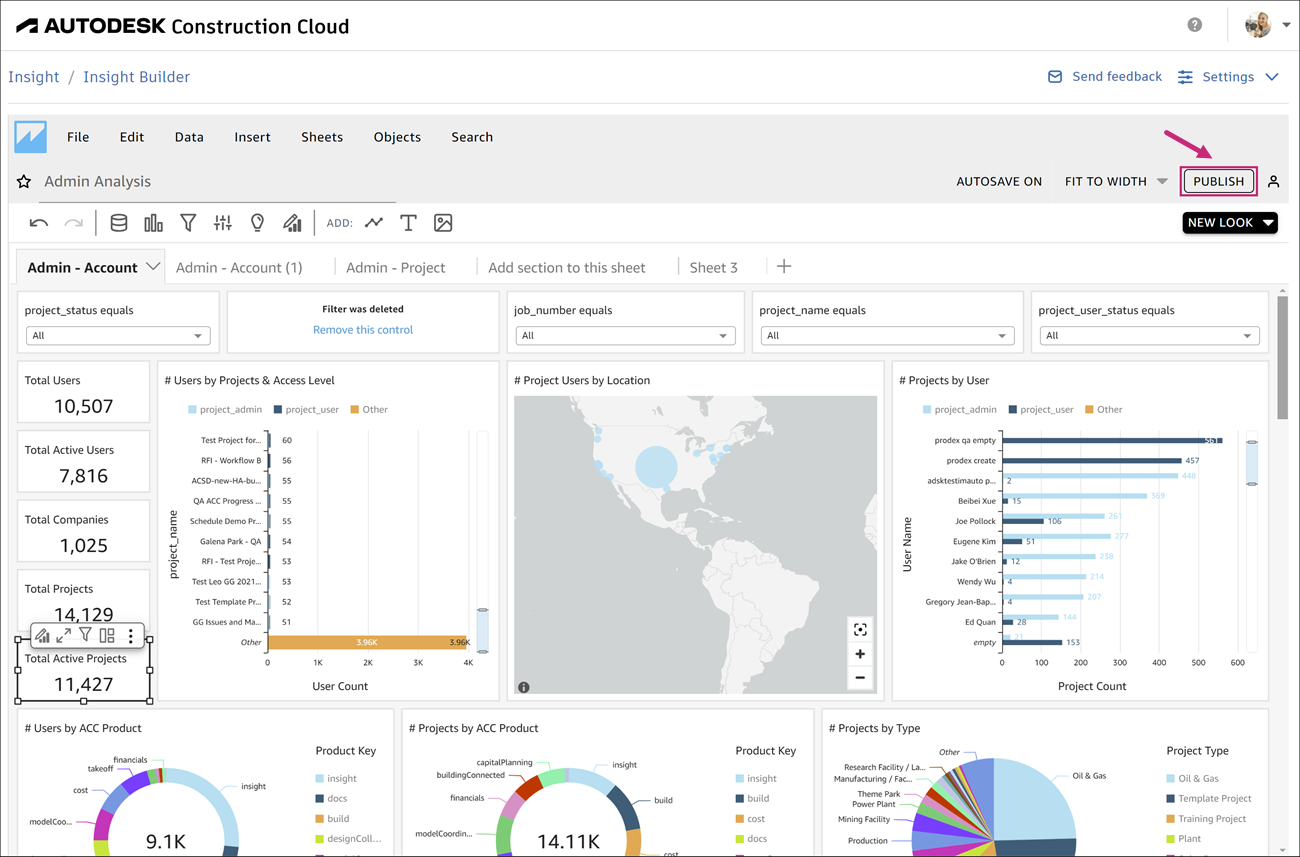Click Users by Projects chart vertical scroll slider
The height and width of the screenshot is (857, 1300).
pos(482,631)
